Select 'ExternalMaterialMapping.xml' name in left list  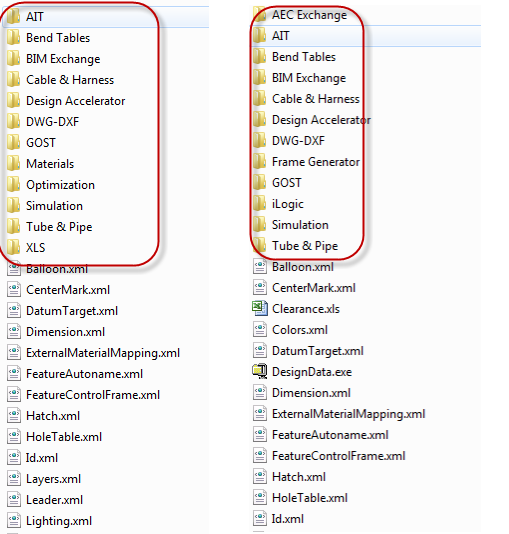[x=103, y=353]
